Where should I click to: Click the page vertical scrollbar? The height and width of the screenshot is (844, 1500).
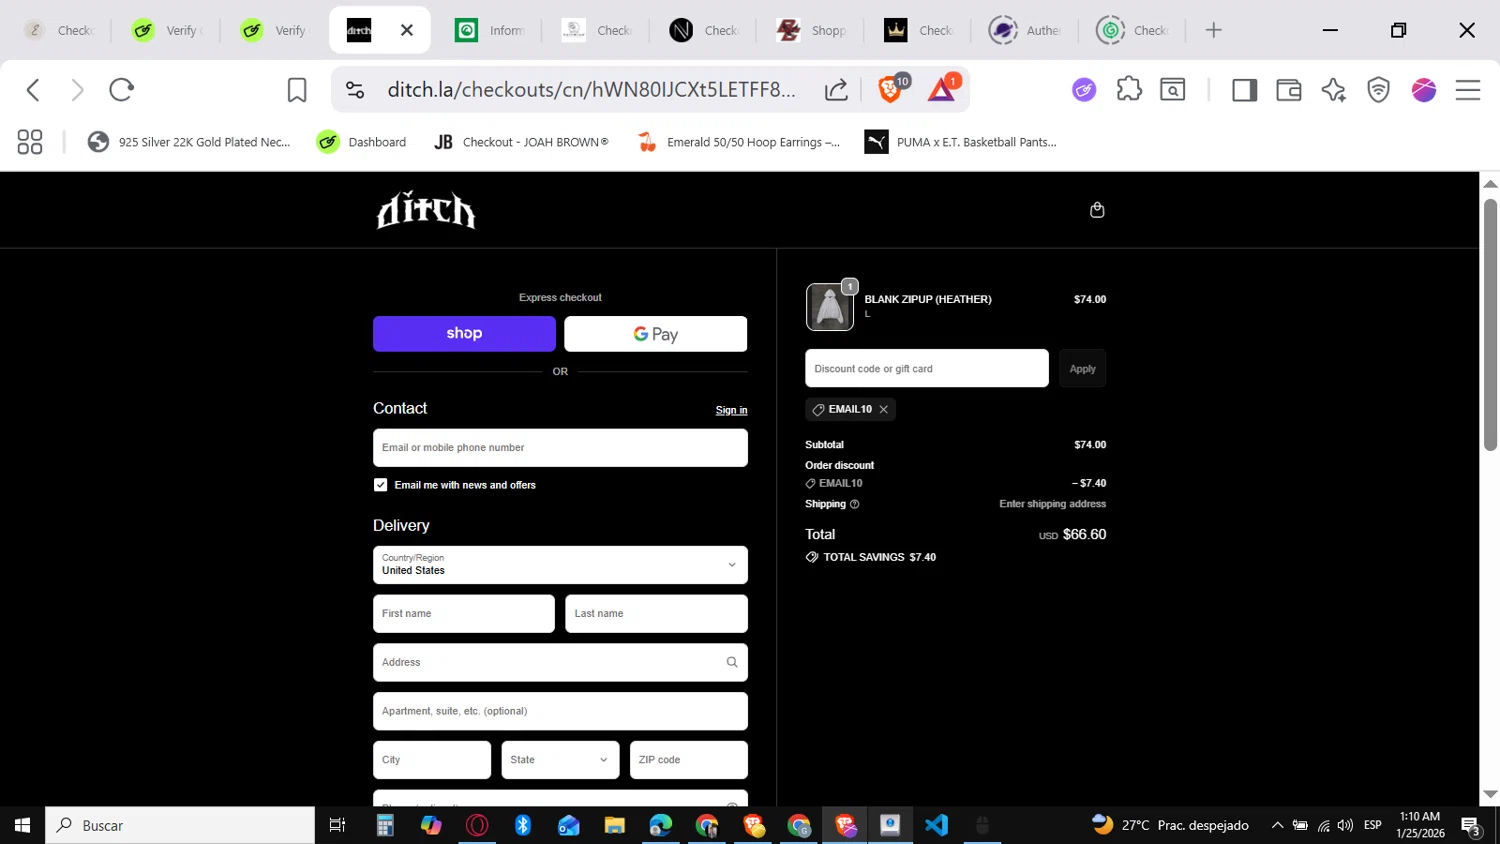pos(1490,325)
